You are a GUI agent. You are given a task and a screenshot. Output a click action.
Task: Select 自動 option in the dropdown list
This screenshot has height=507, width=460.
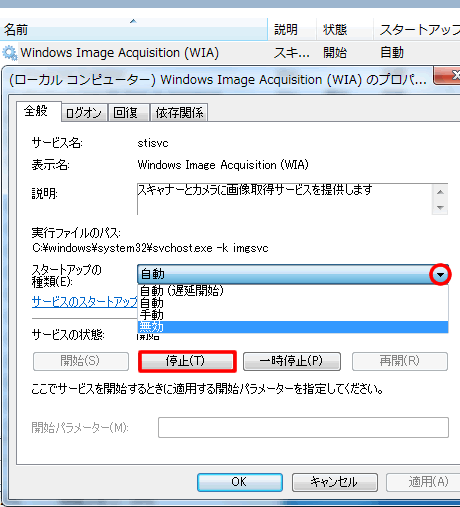tap(293, 303)
